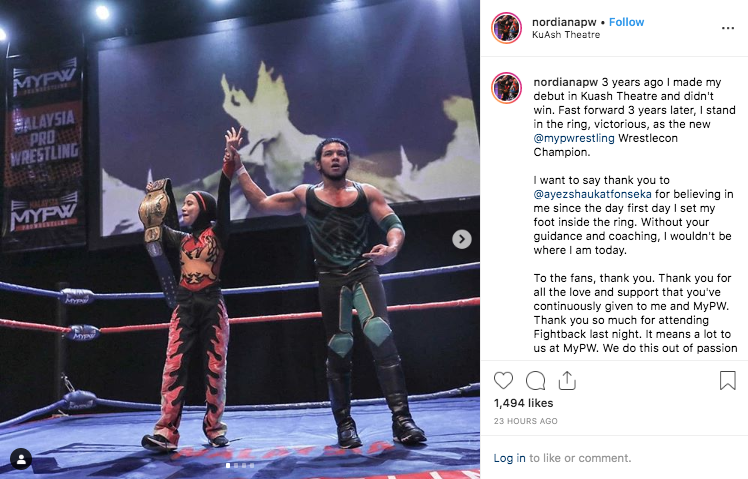Open KuAsh Theatre location link

[x=566, y=35]
